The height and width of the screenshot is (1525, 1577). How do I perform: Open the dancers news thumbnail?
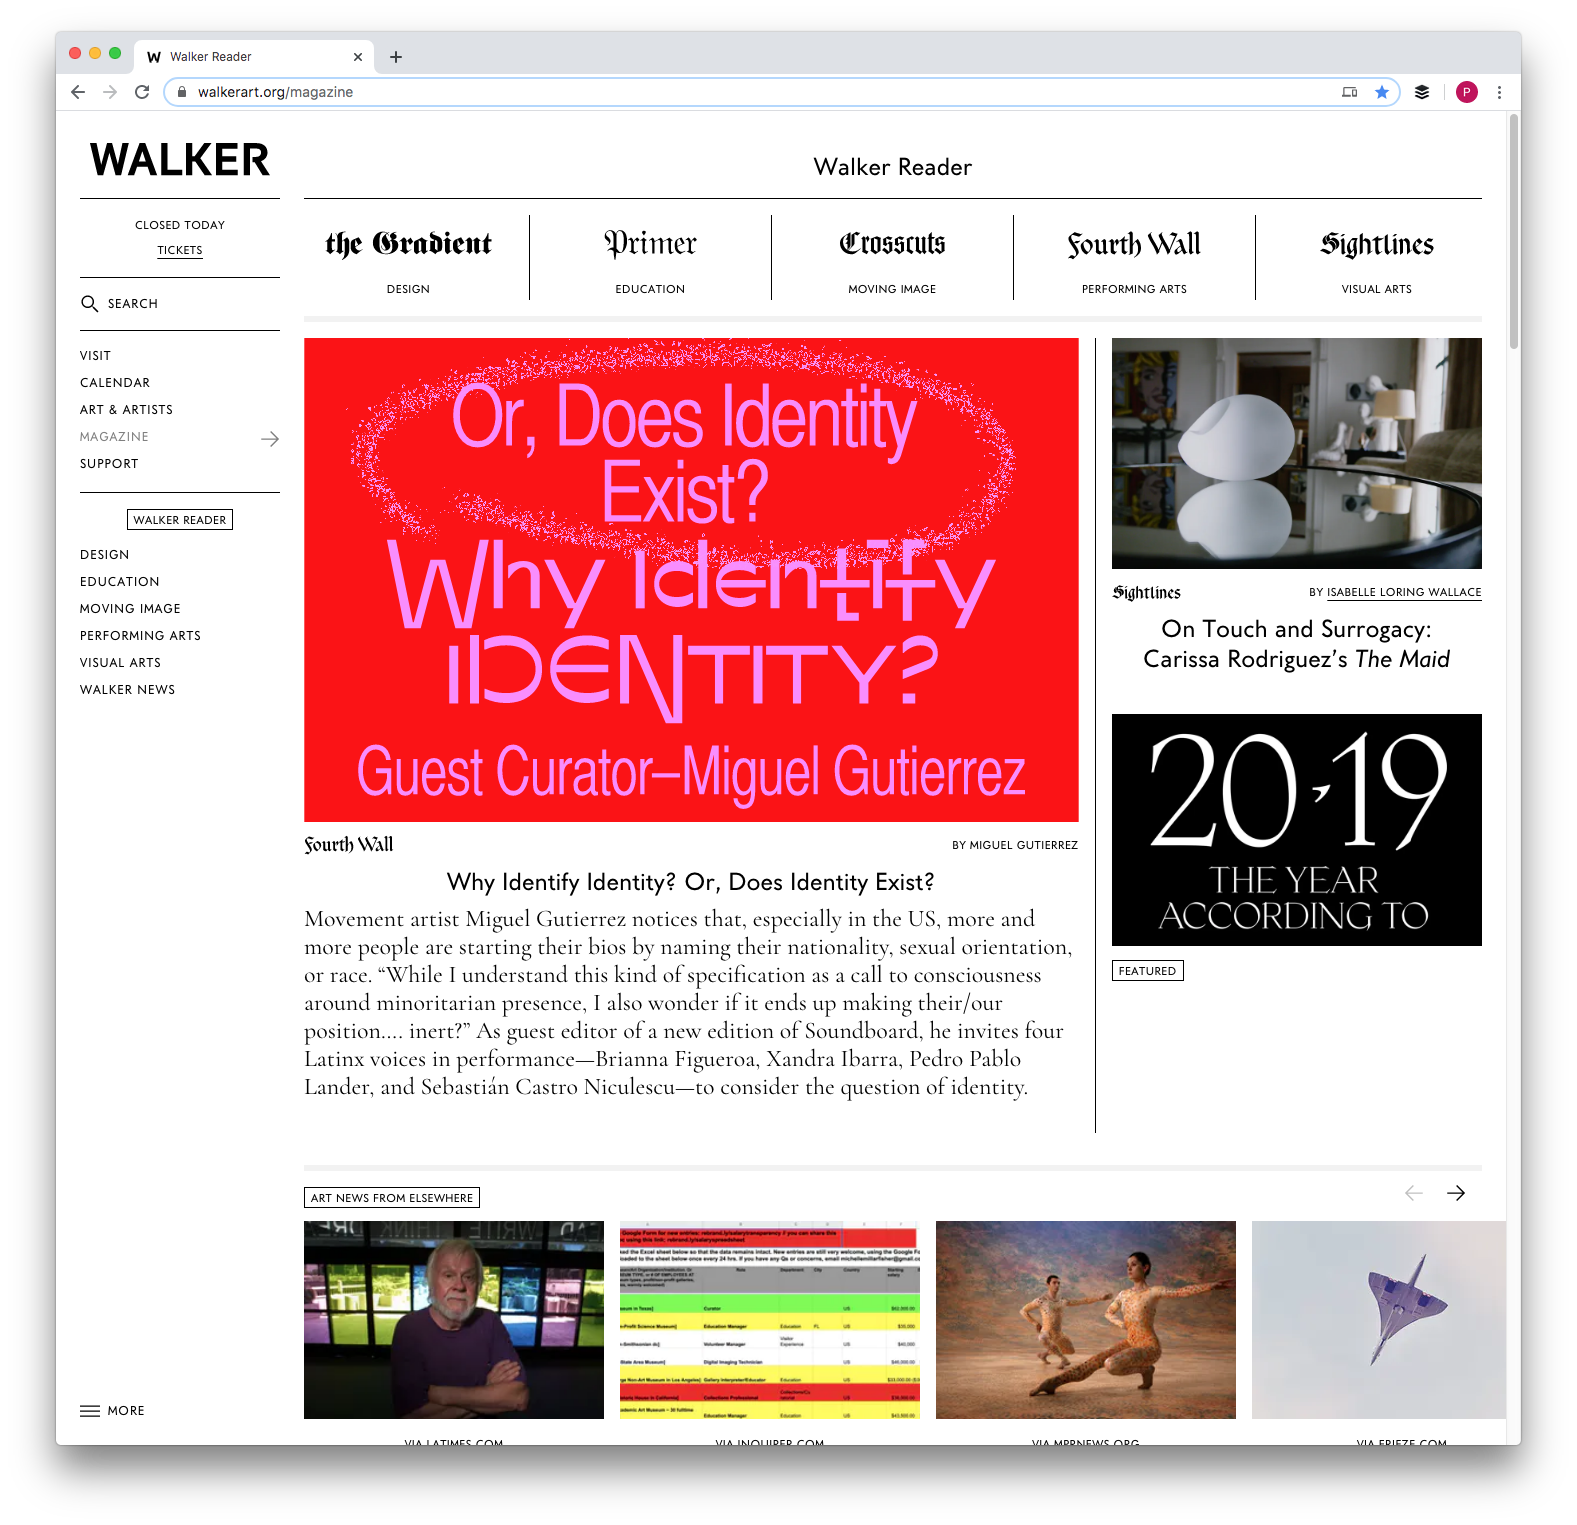[x=1086, y=1320]
